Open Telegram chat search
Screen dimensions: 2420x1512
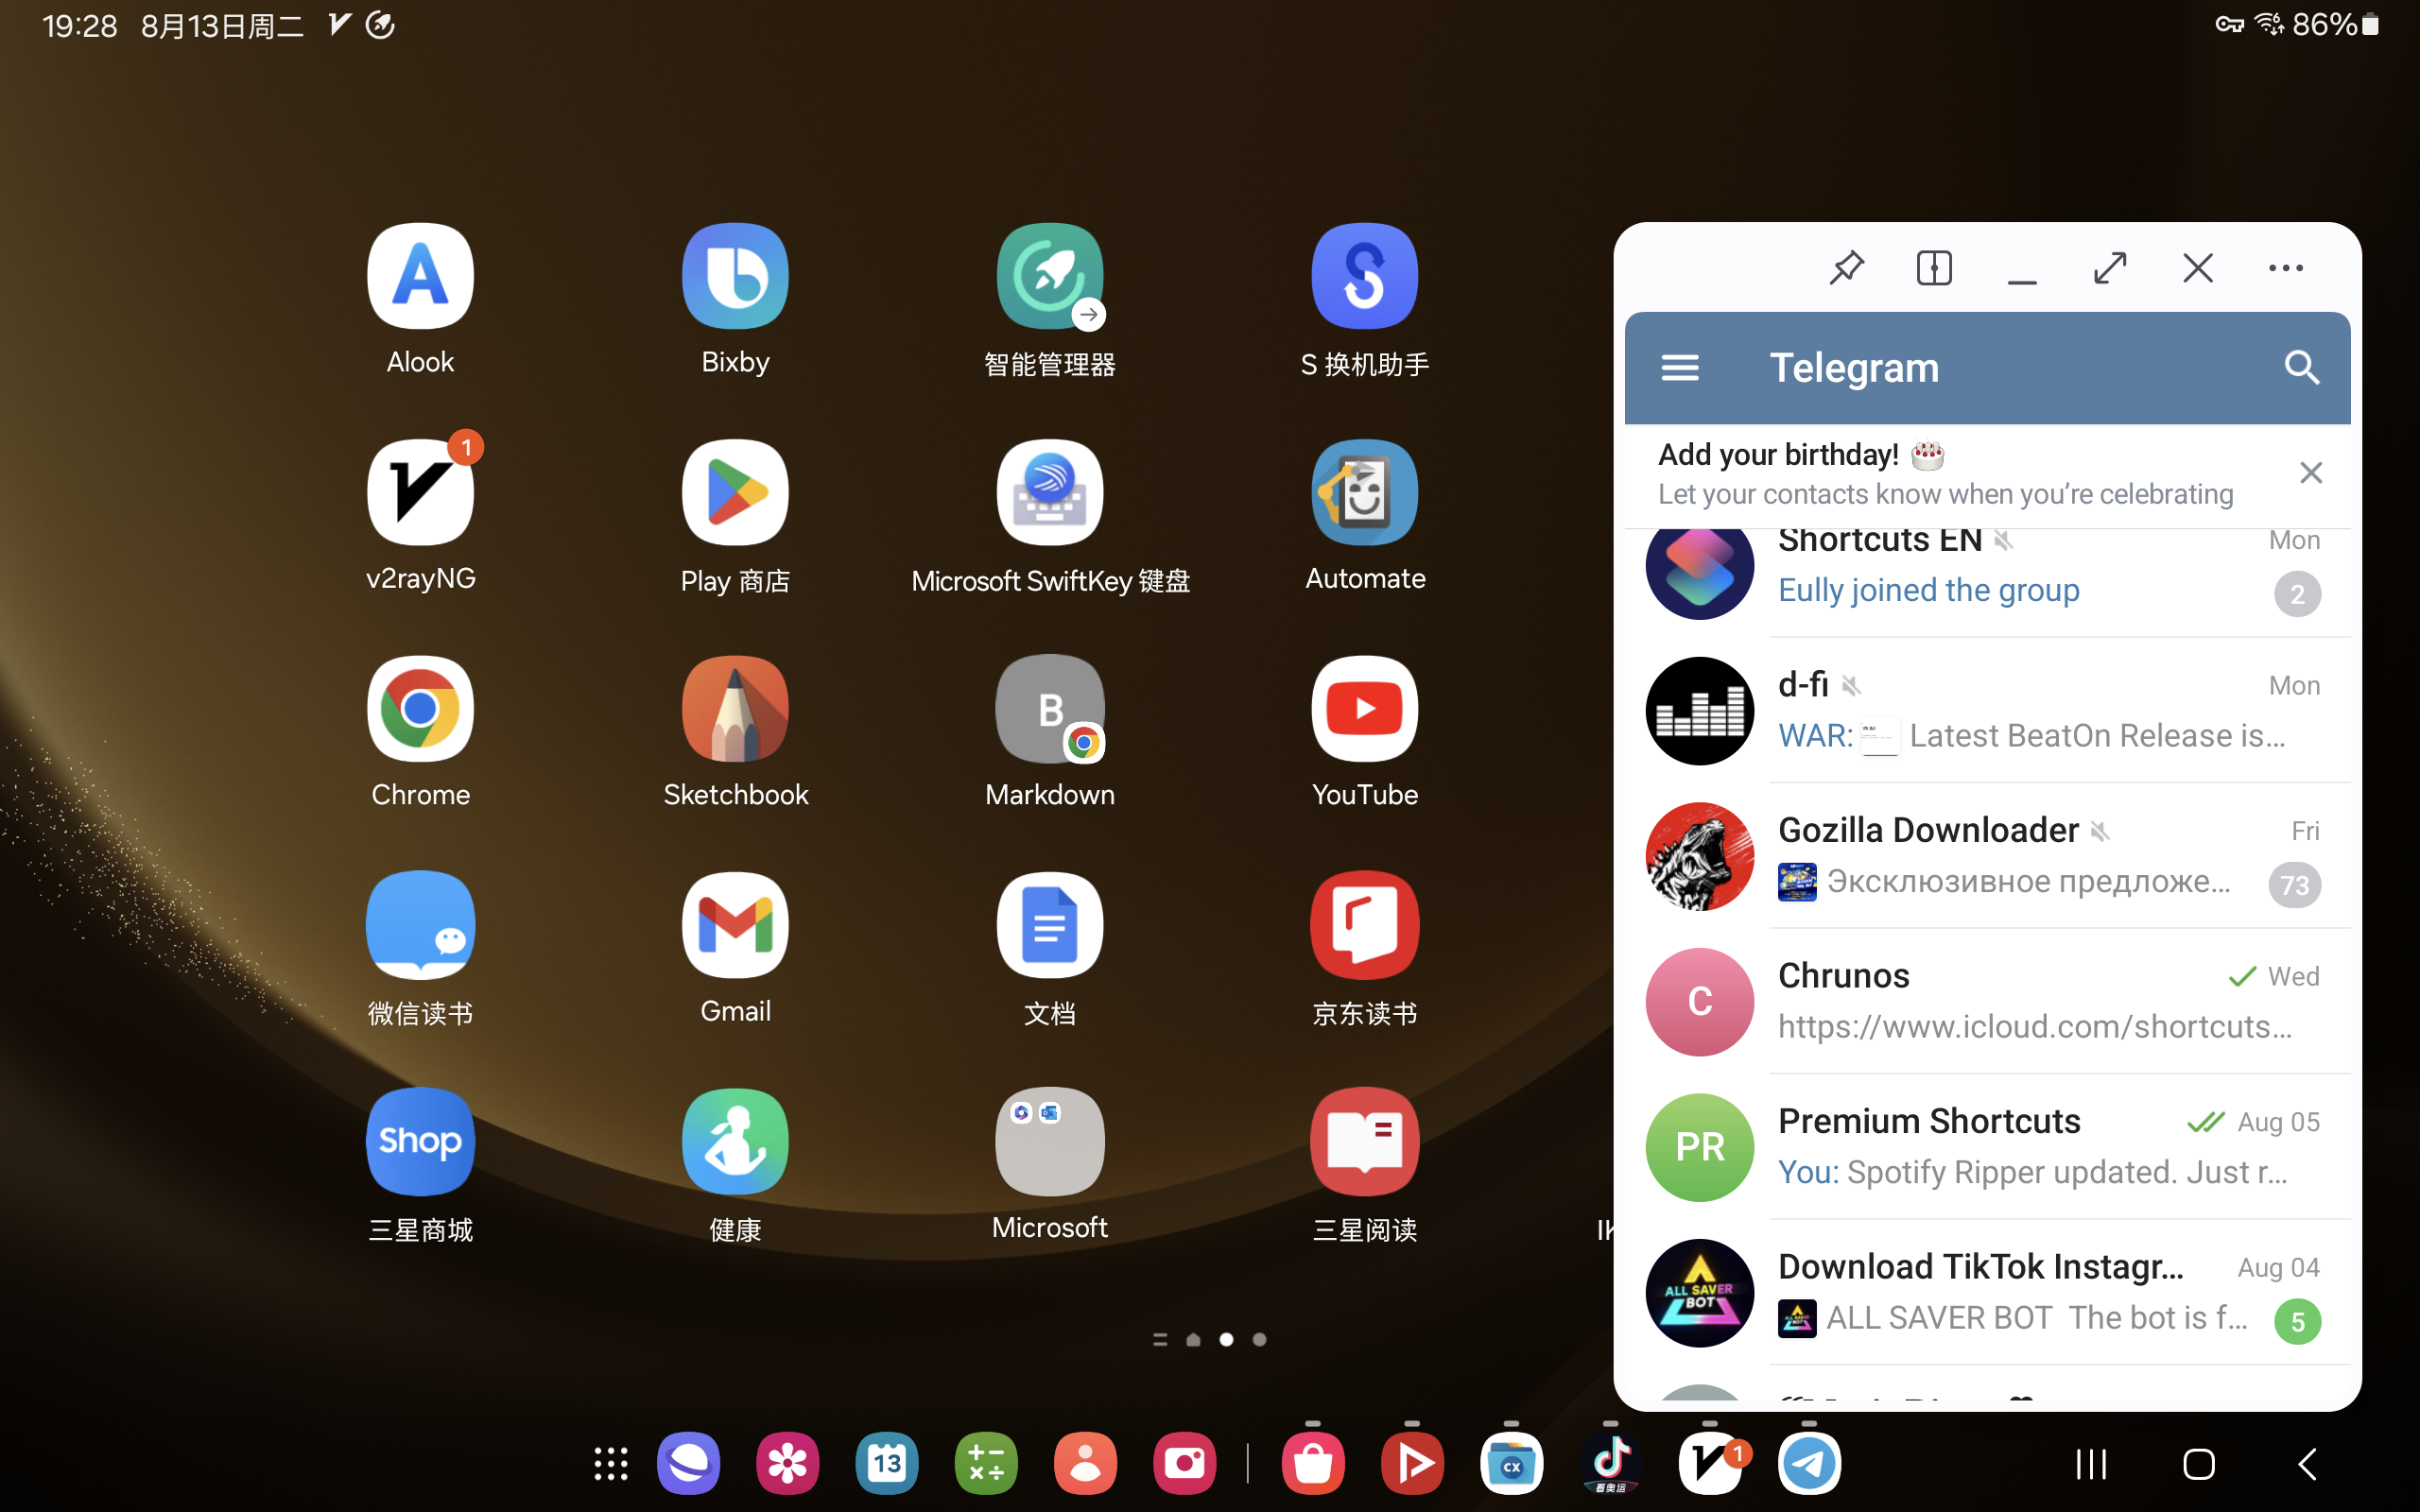2301,367
